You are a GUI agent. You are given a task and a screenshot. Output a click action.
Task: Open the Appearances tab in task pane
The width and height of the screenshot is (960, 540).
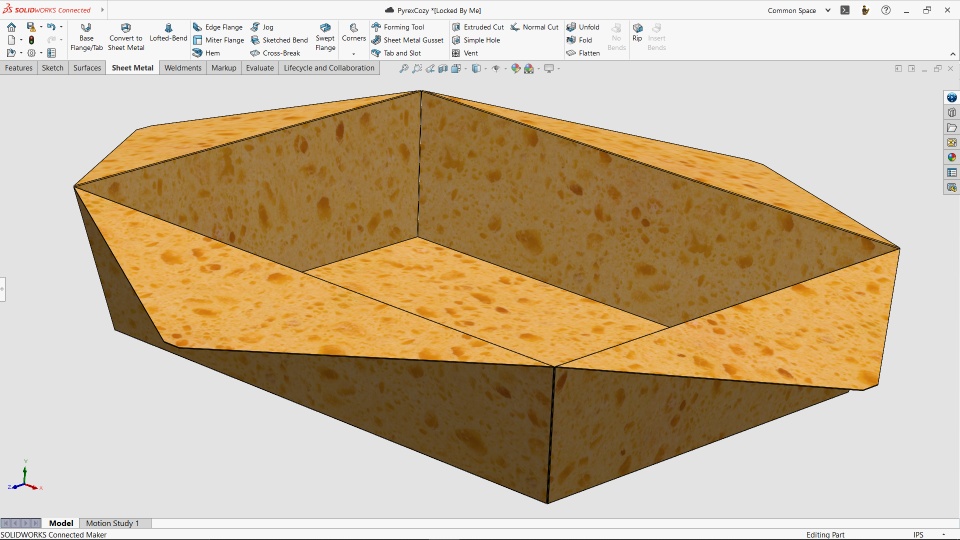tap(952, 157)
